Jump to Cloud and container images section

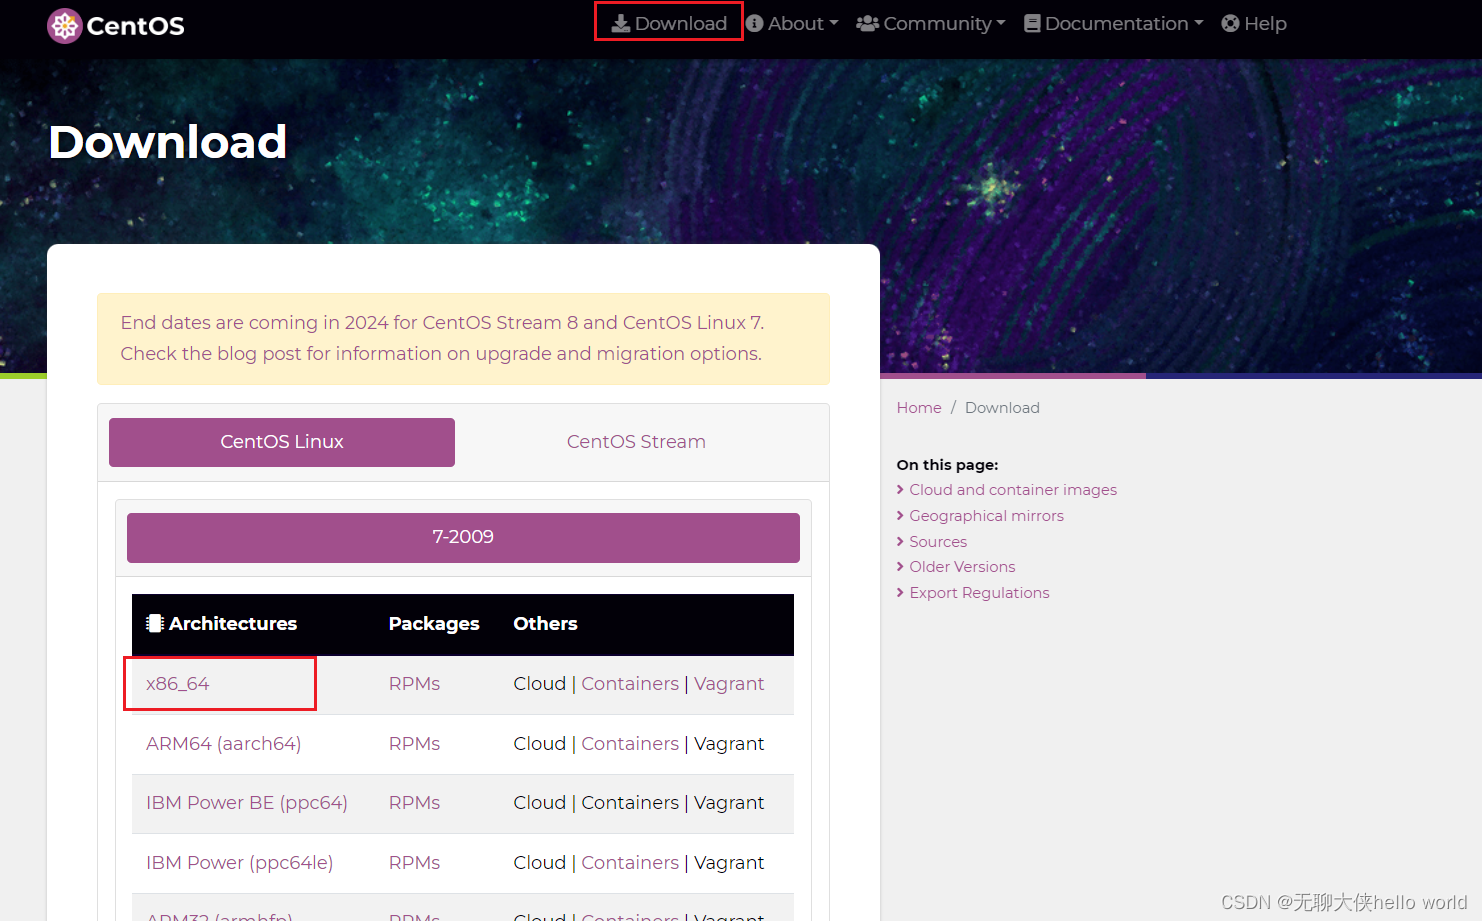pos(1013,490)
